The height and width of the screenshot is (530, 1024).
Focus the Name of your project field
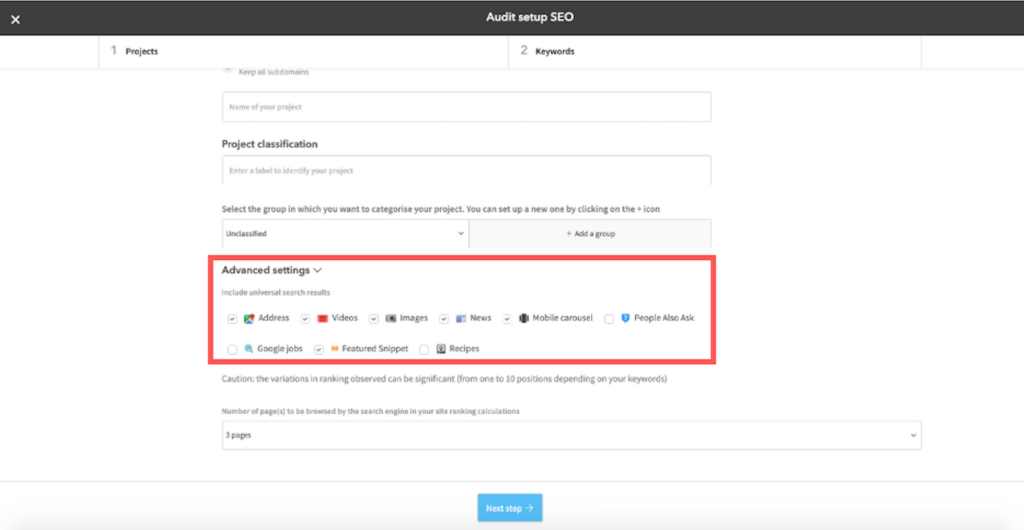point(466,106)
